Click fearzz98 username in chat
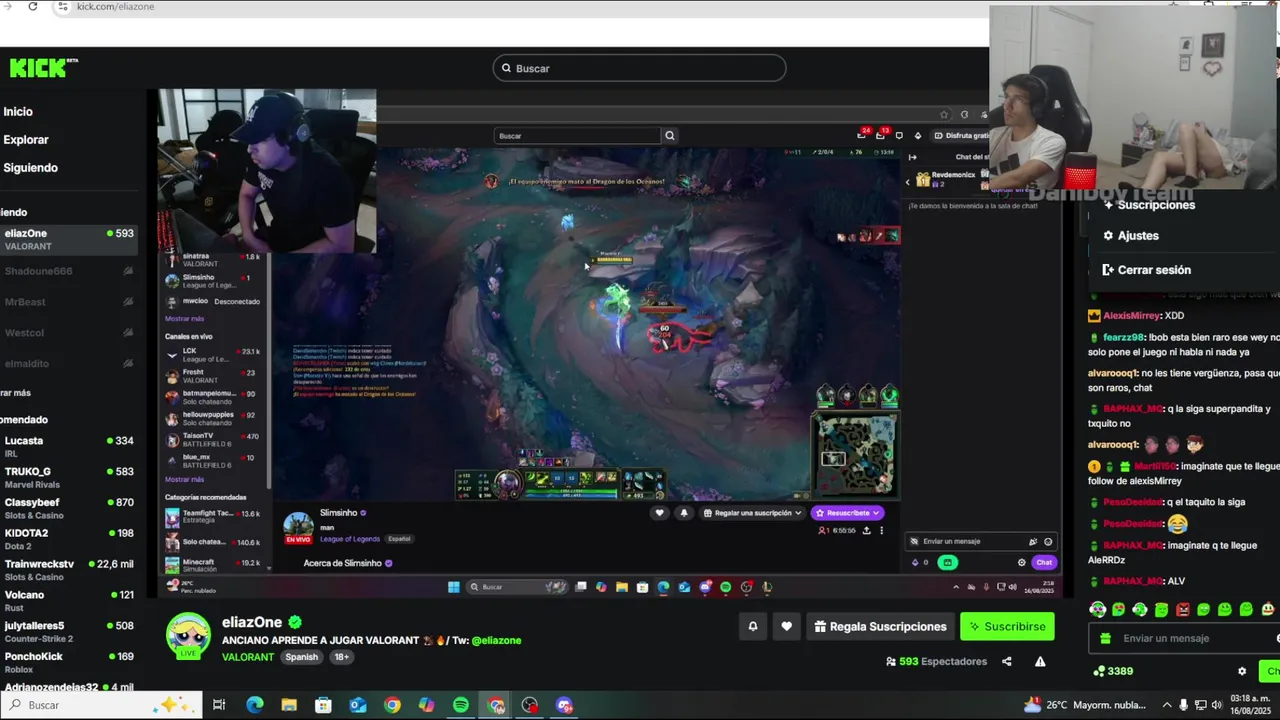Image resolution: width=1280 pixels, height=720 pixels. (1123, 338)
